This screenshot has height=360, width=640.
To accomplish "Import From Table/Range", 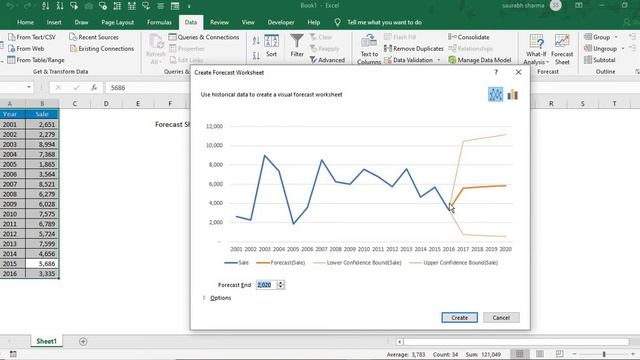I will pyautogui.click(x=36, y=60).
